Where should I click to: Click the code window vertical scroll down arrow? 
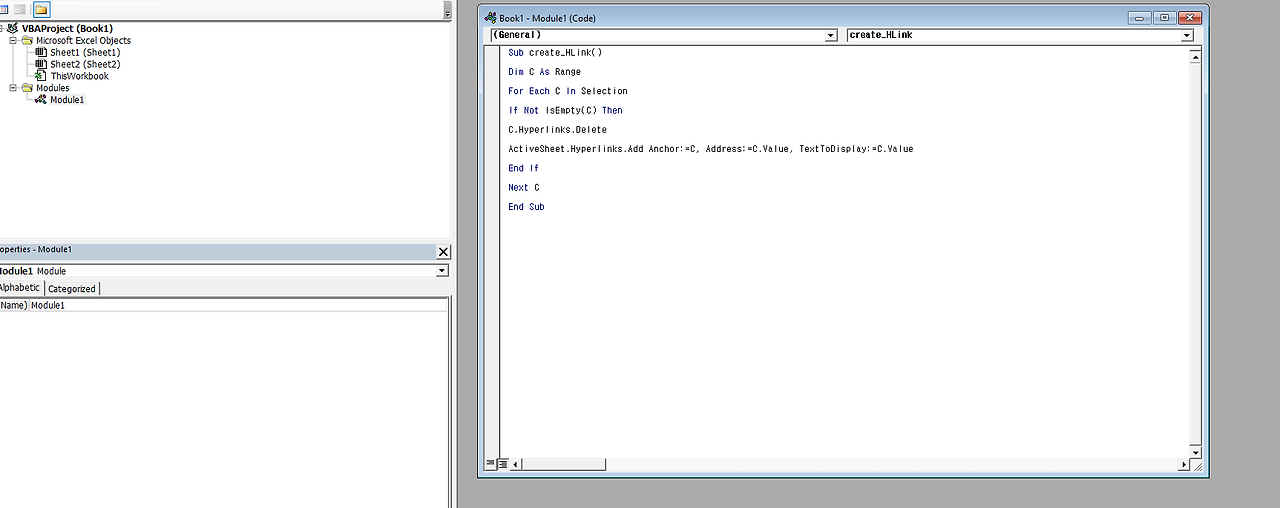(1195, 452)
